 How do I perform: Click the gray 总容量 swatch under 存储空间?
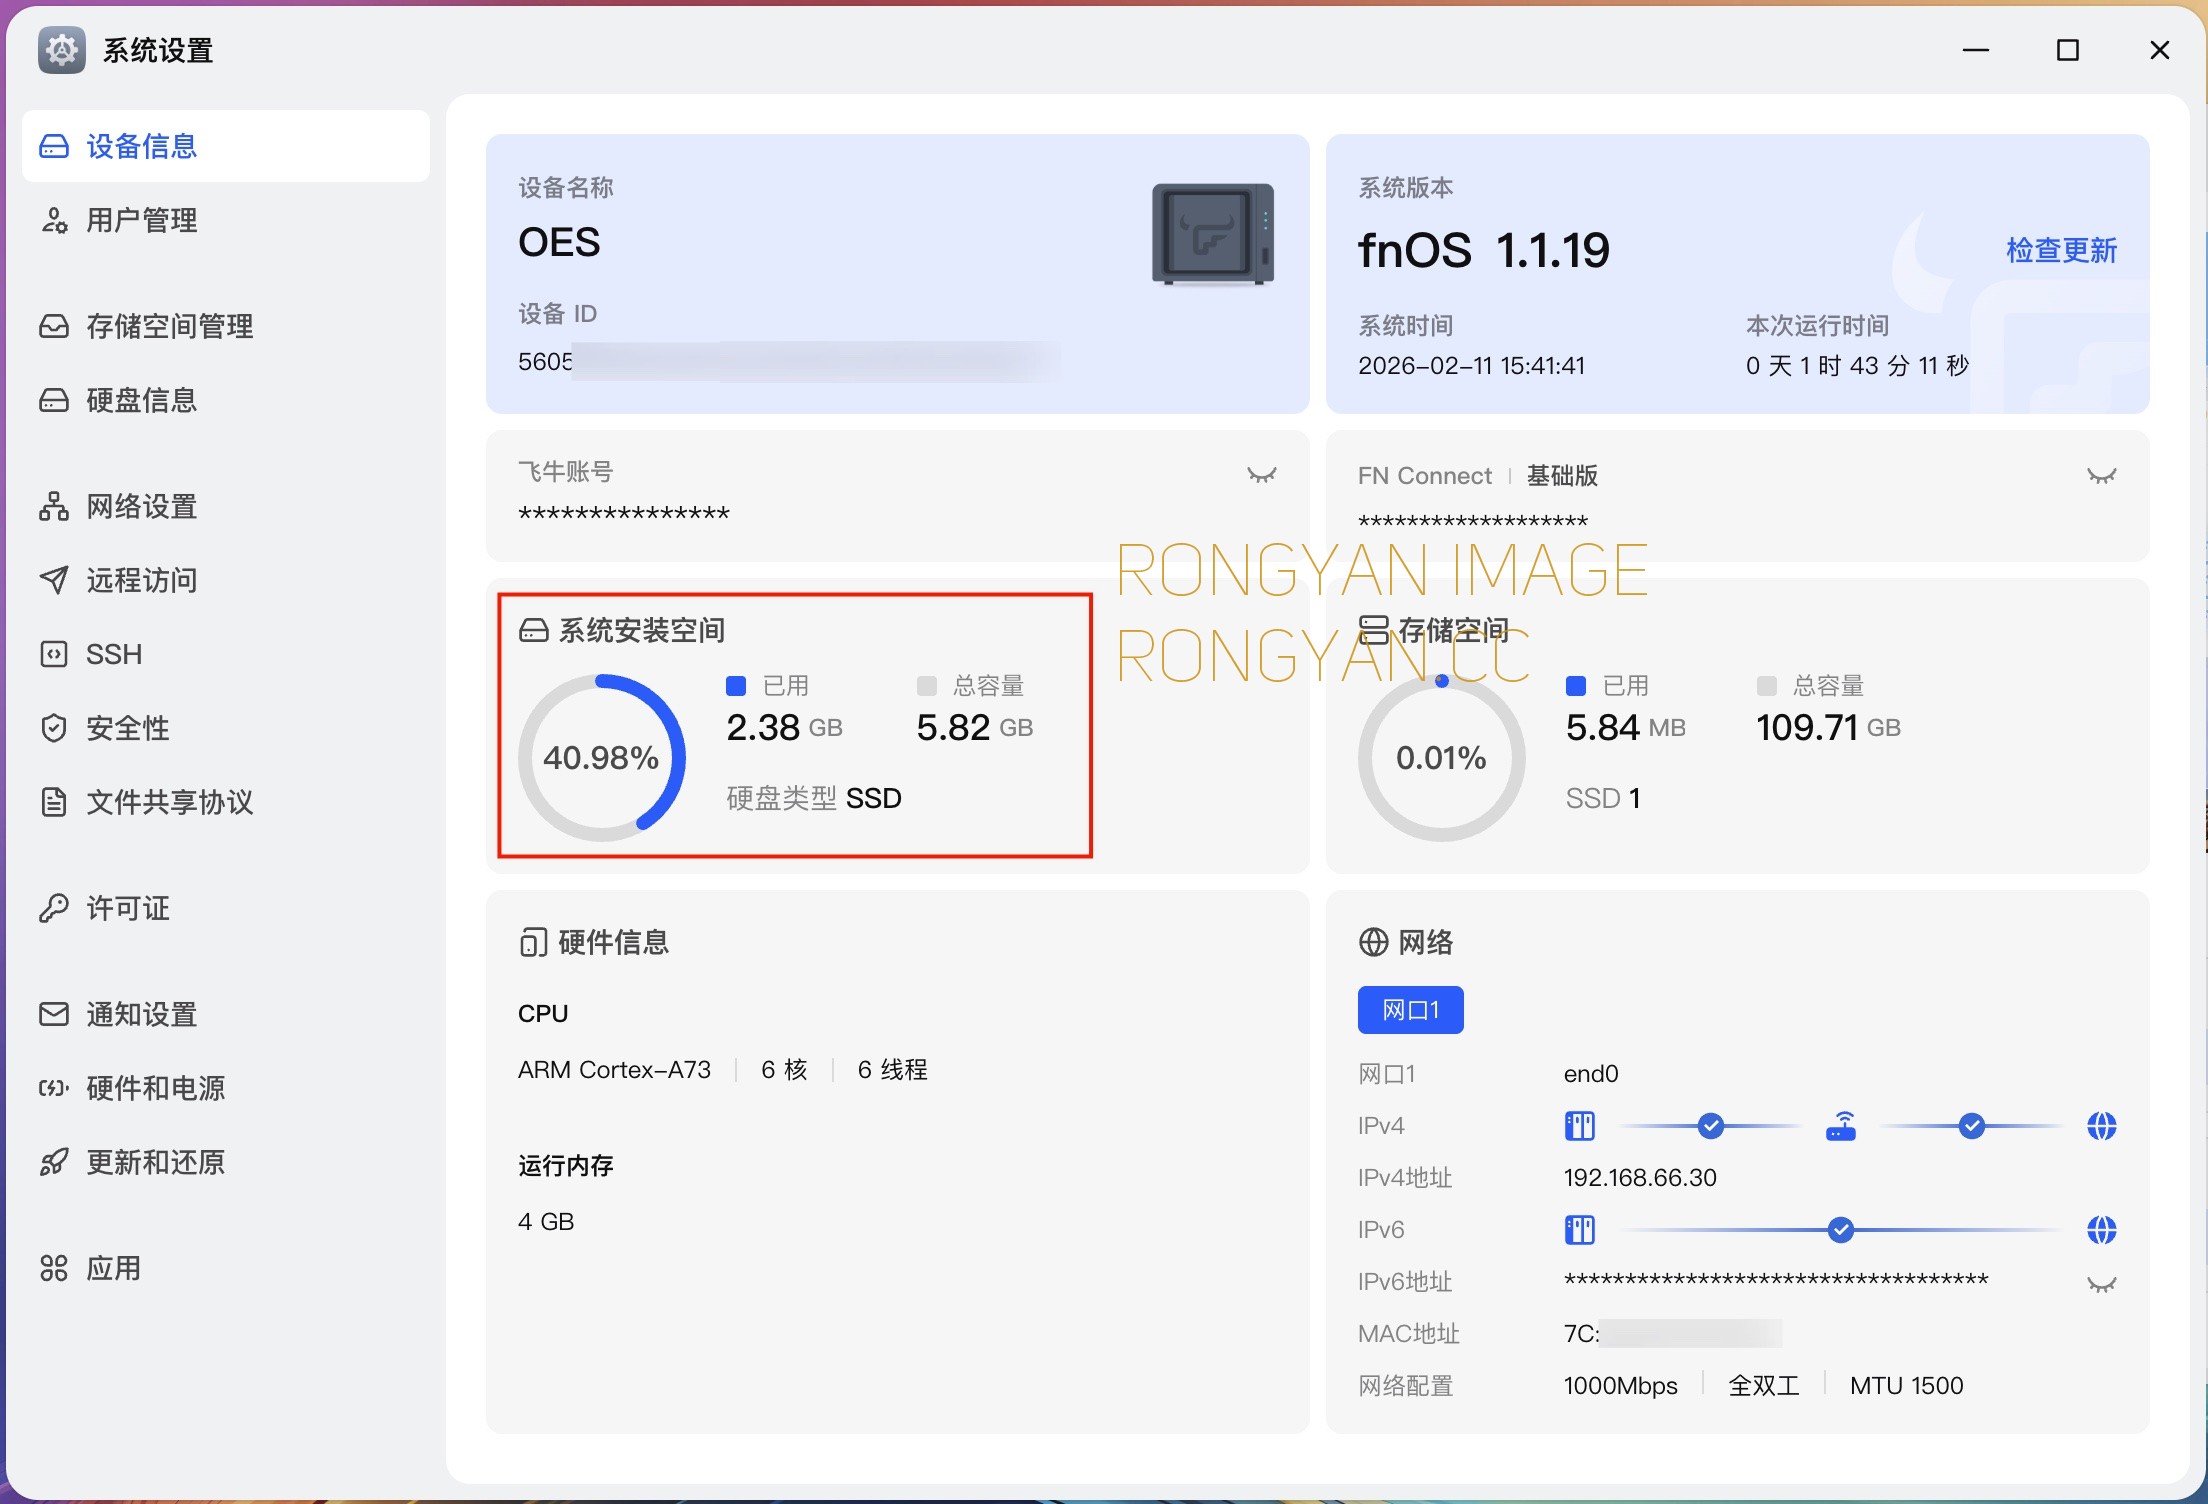[x=1767, y=686]
